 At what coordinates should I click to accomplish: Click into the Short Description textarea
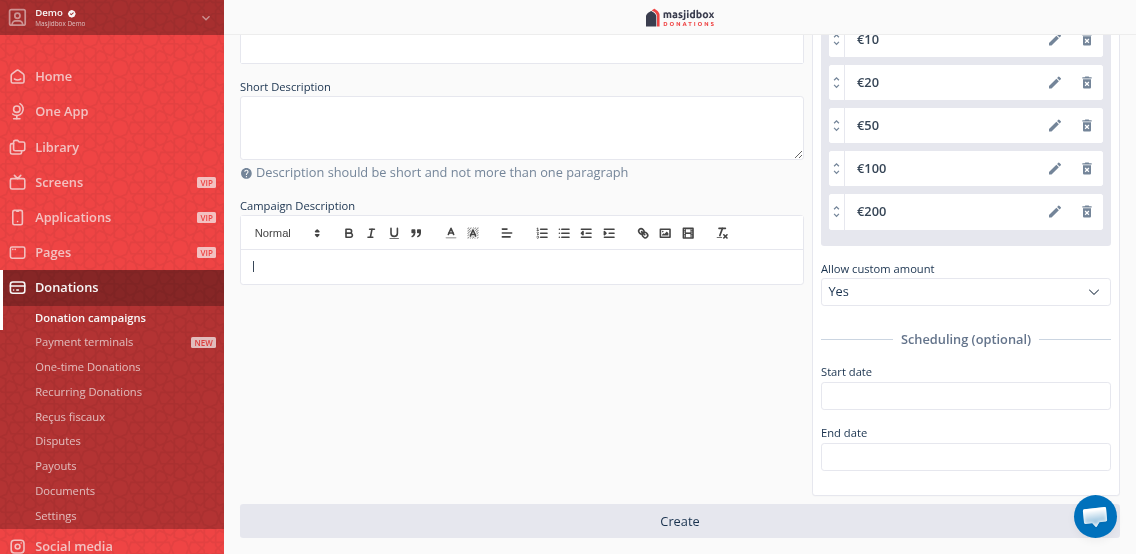click(x=522, y=128)
